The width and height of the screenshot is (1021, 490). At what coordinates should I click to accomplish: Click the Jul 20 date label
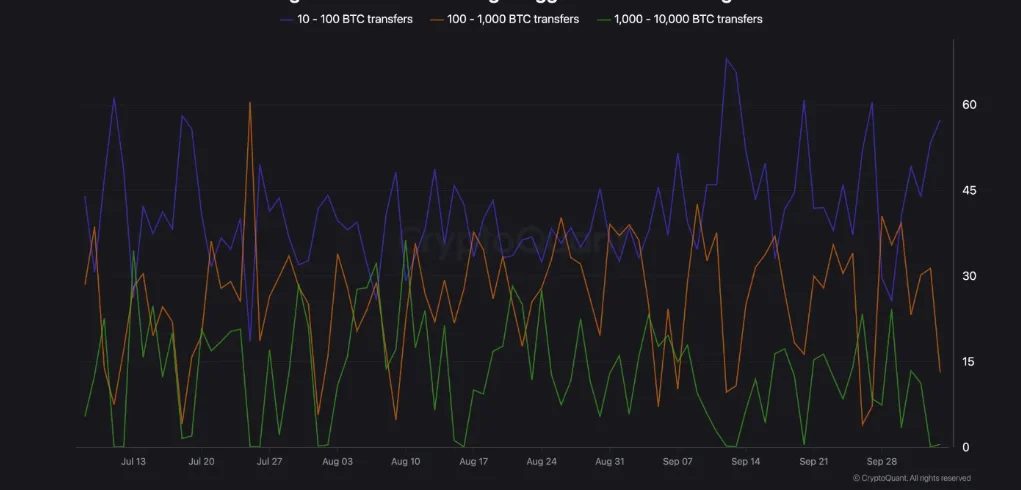pyautogui.click(x=202, y=462)
